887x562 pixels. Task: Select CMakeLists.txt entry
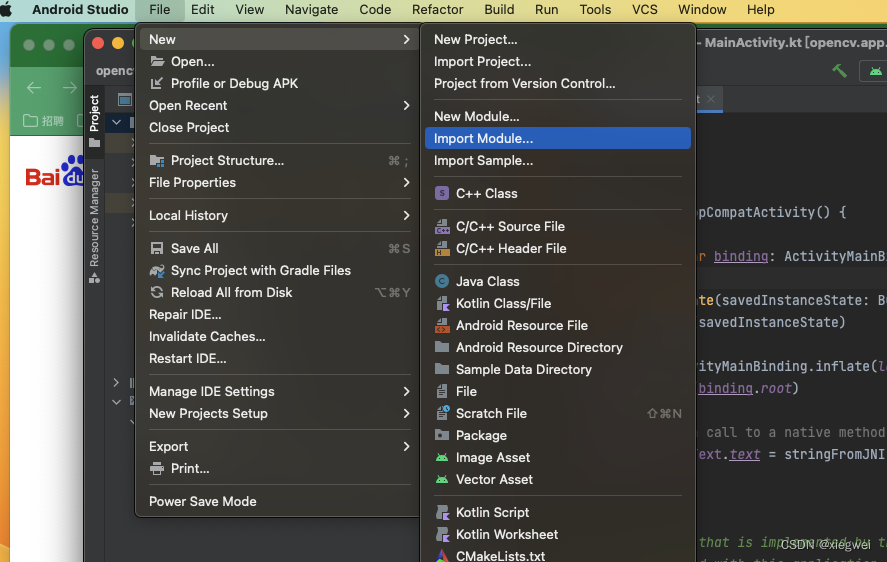click(x=557, y=556)
